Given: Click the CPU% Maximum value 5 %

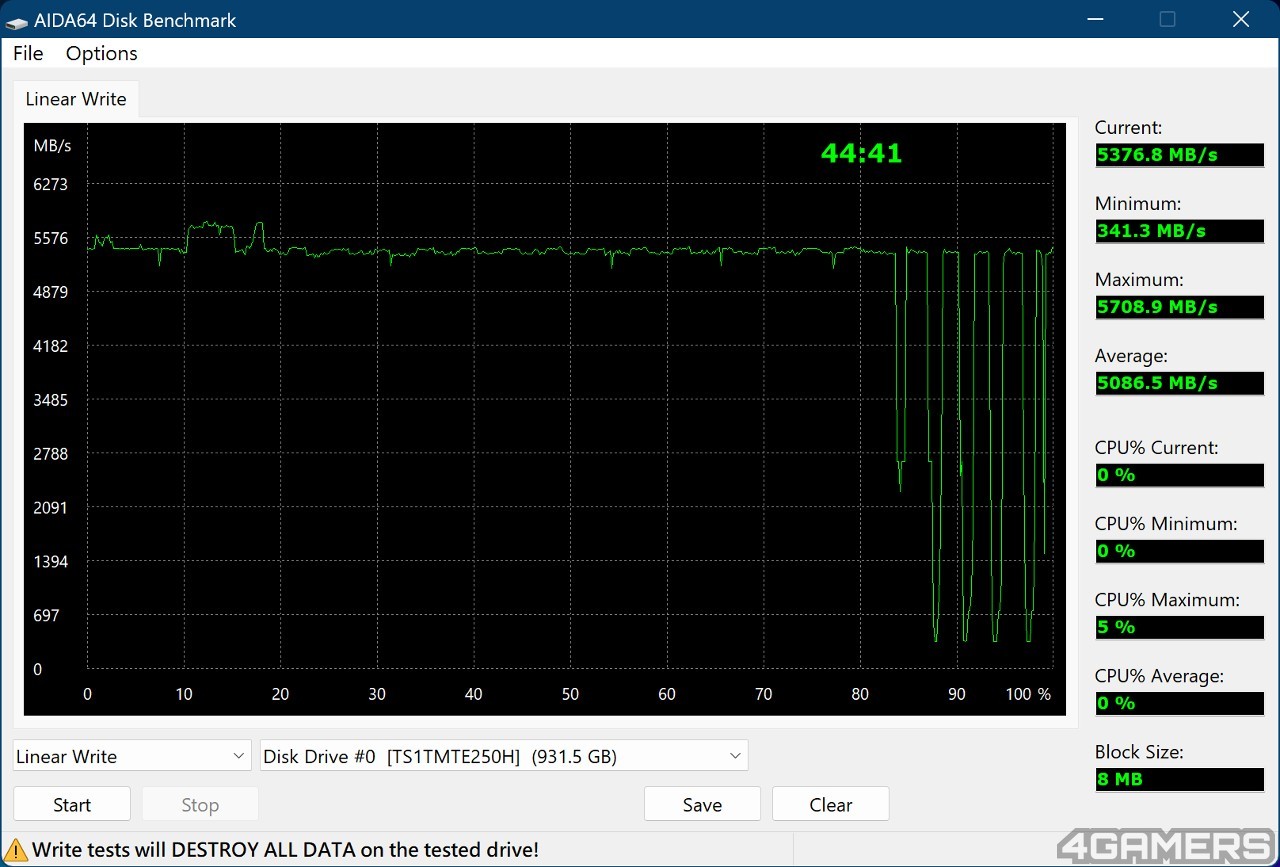Looking at the screenshot, I should pyautogui.click(x=1179, y=627).
